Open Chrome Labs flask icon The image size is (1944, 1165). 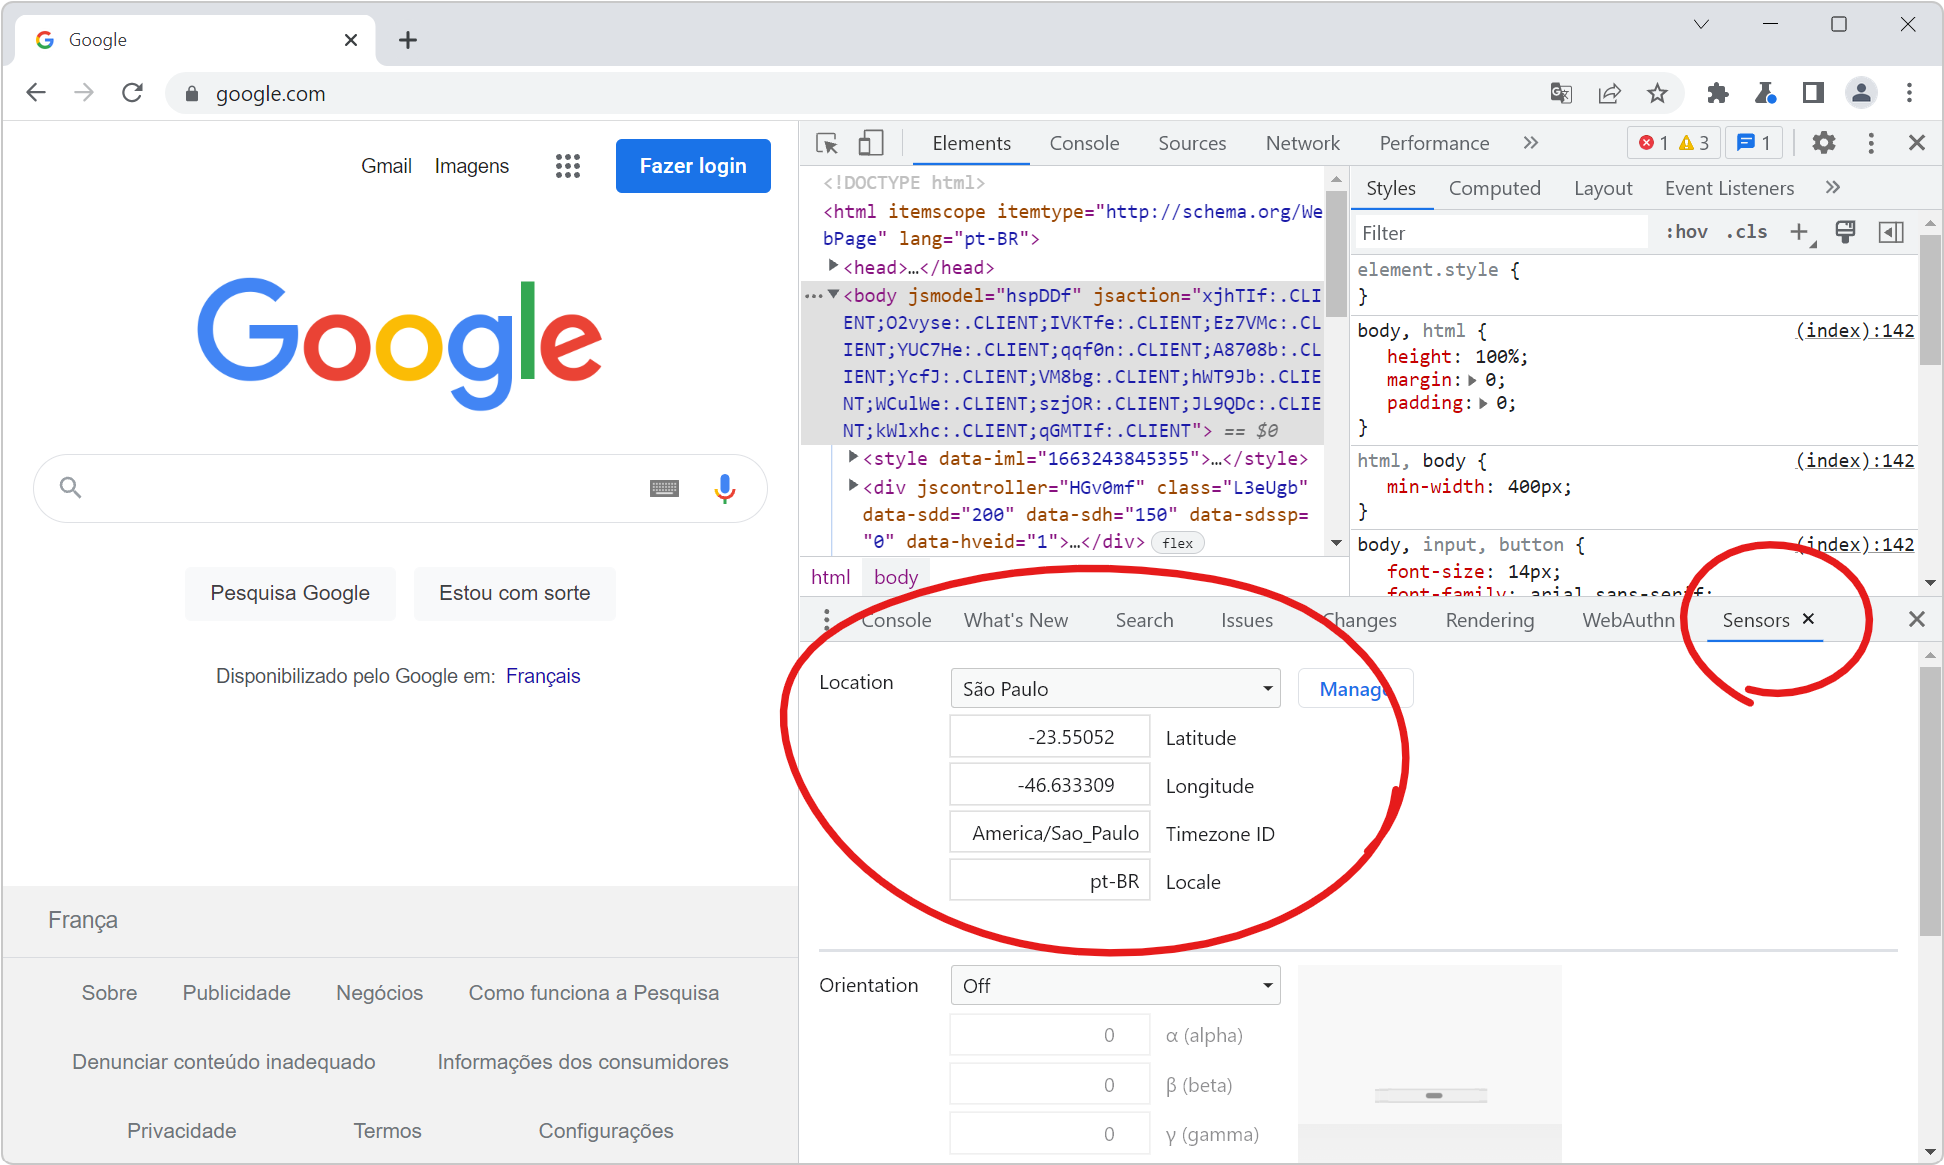[x=1765, y=93]
